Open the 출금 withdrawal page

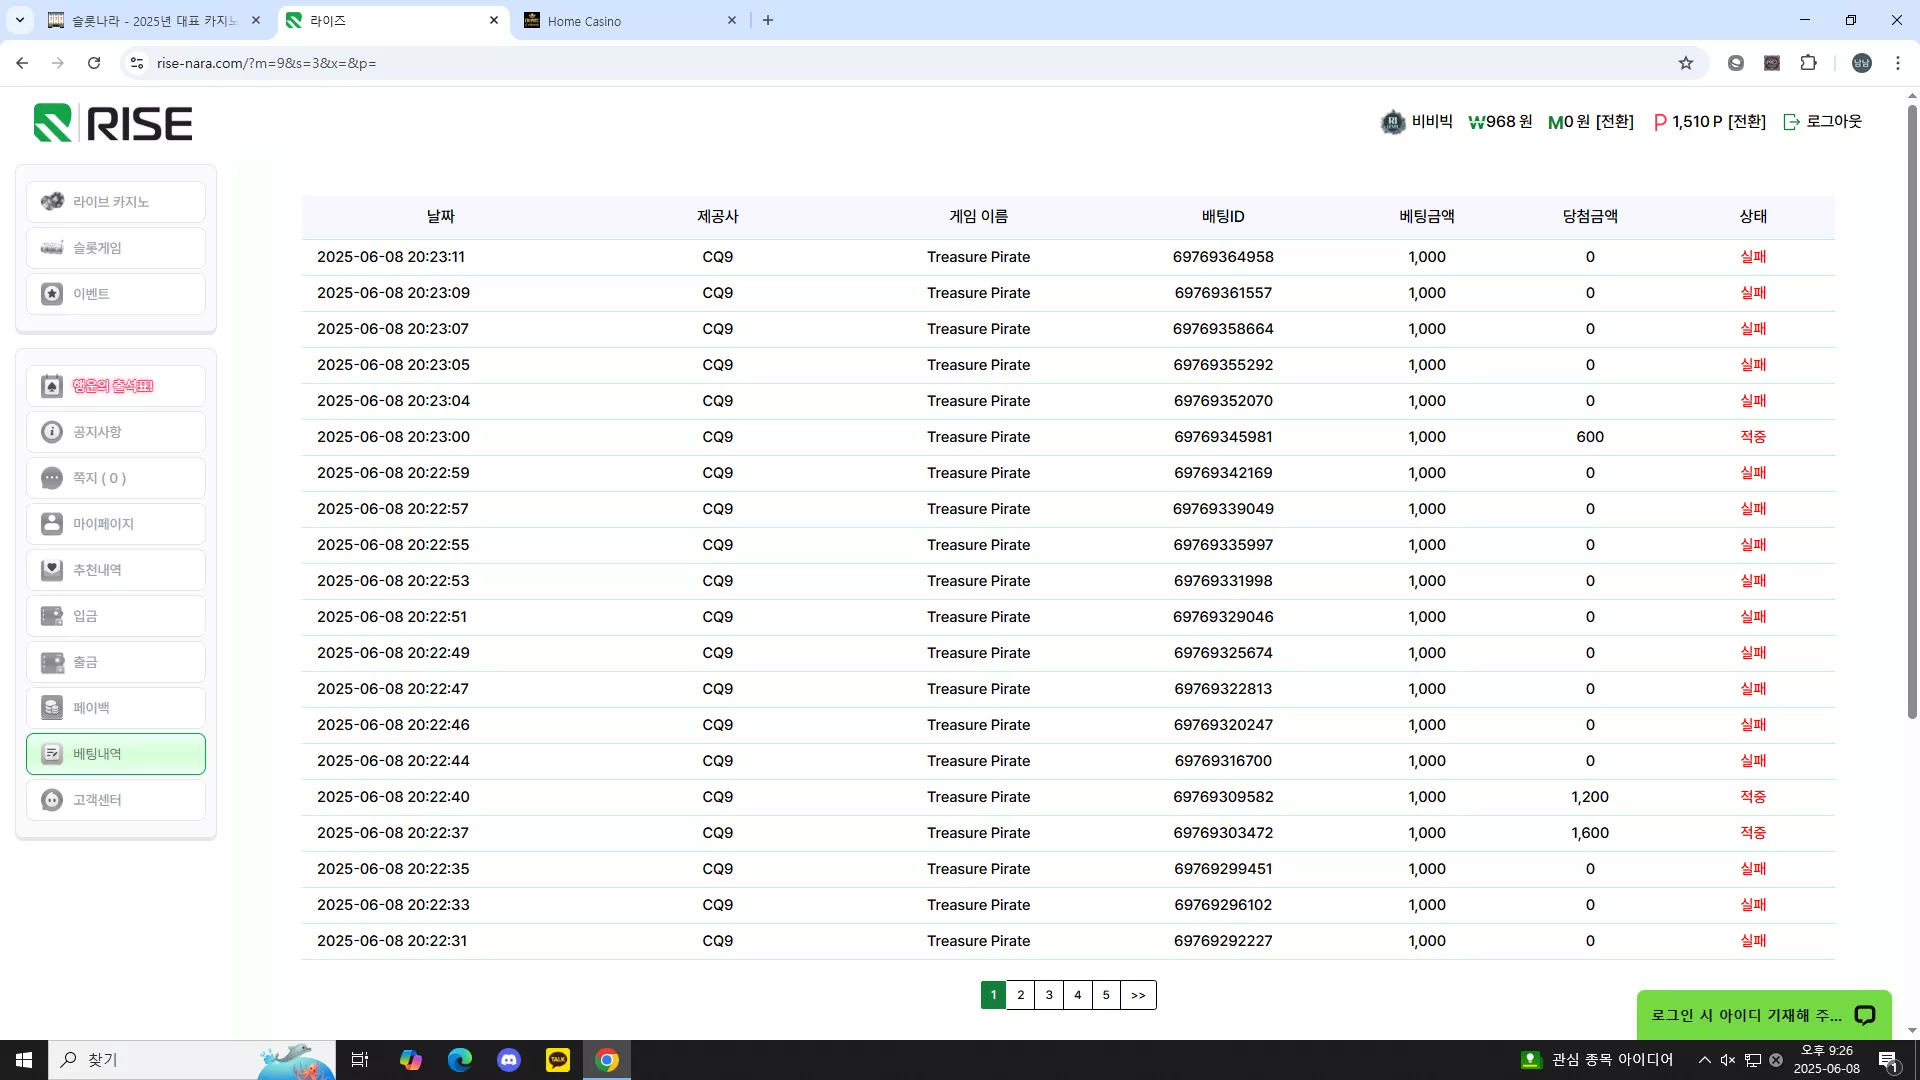tap(116, 662)
